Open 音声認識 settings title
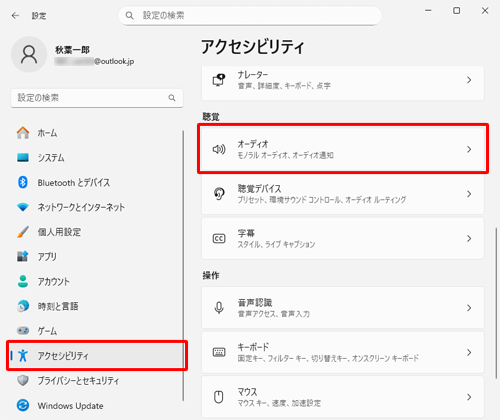This screenshot has width=500, height=420. pyautogui.click(x=255, y=303)
